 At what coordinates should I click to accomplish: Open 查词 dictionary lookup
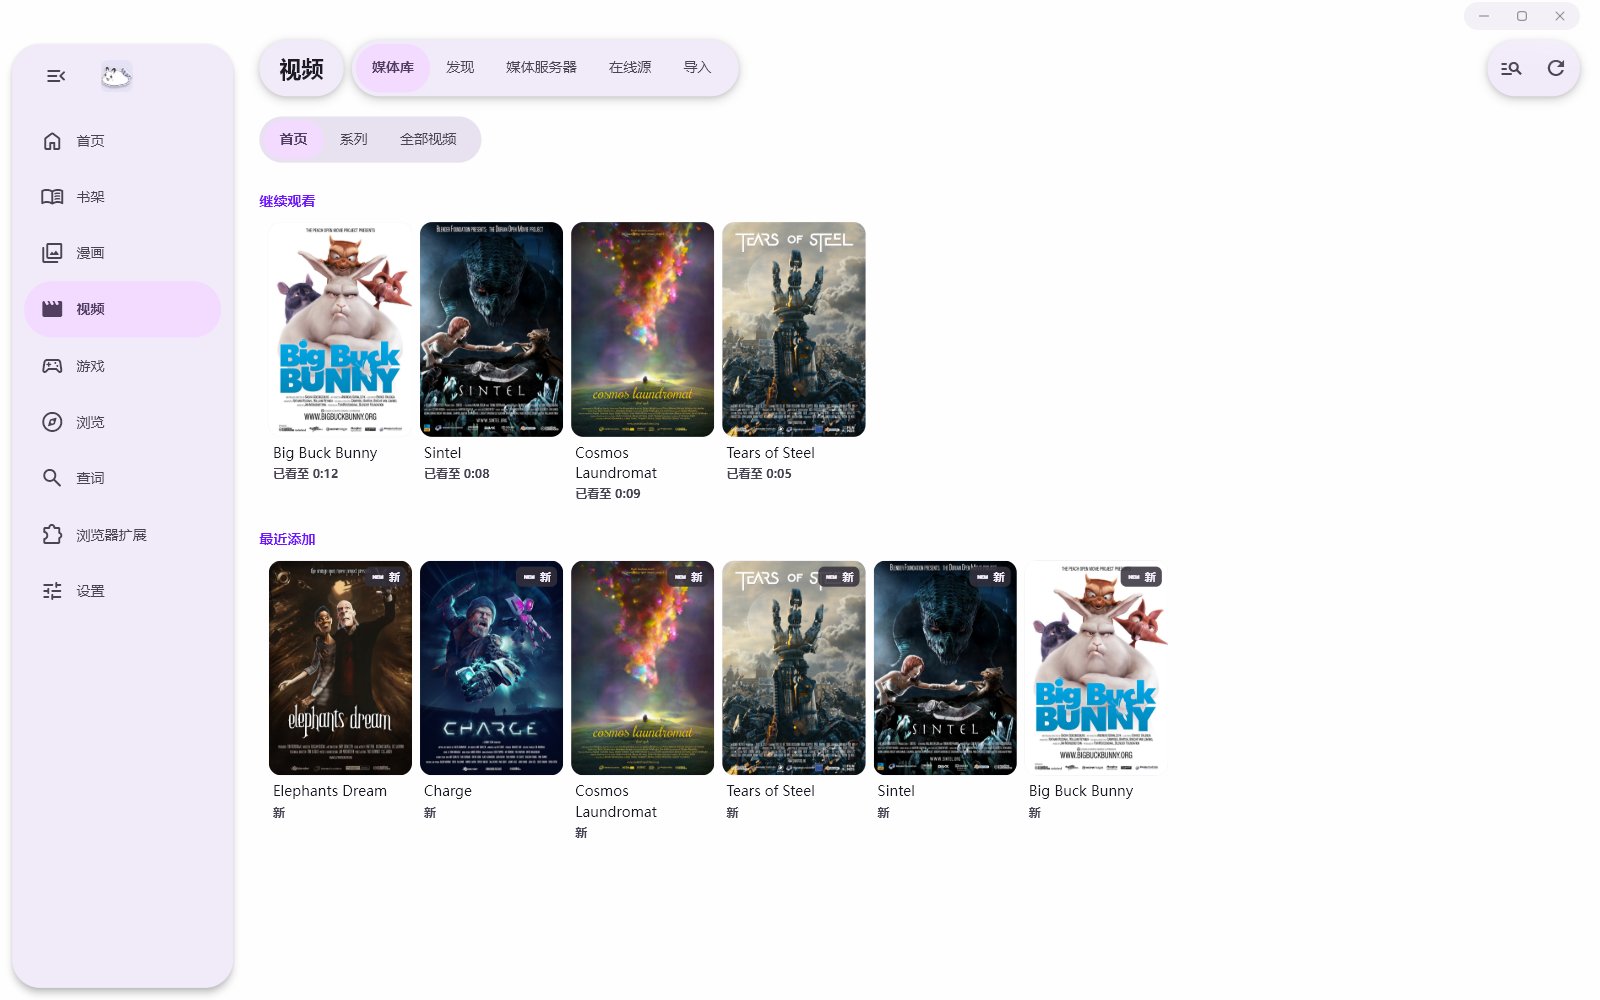coord(122,478)
